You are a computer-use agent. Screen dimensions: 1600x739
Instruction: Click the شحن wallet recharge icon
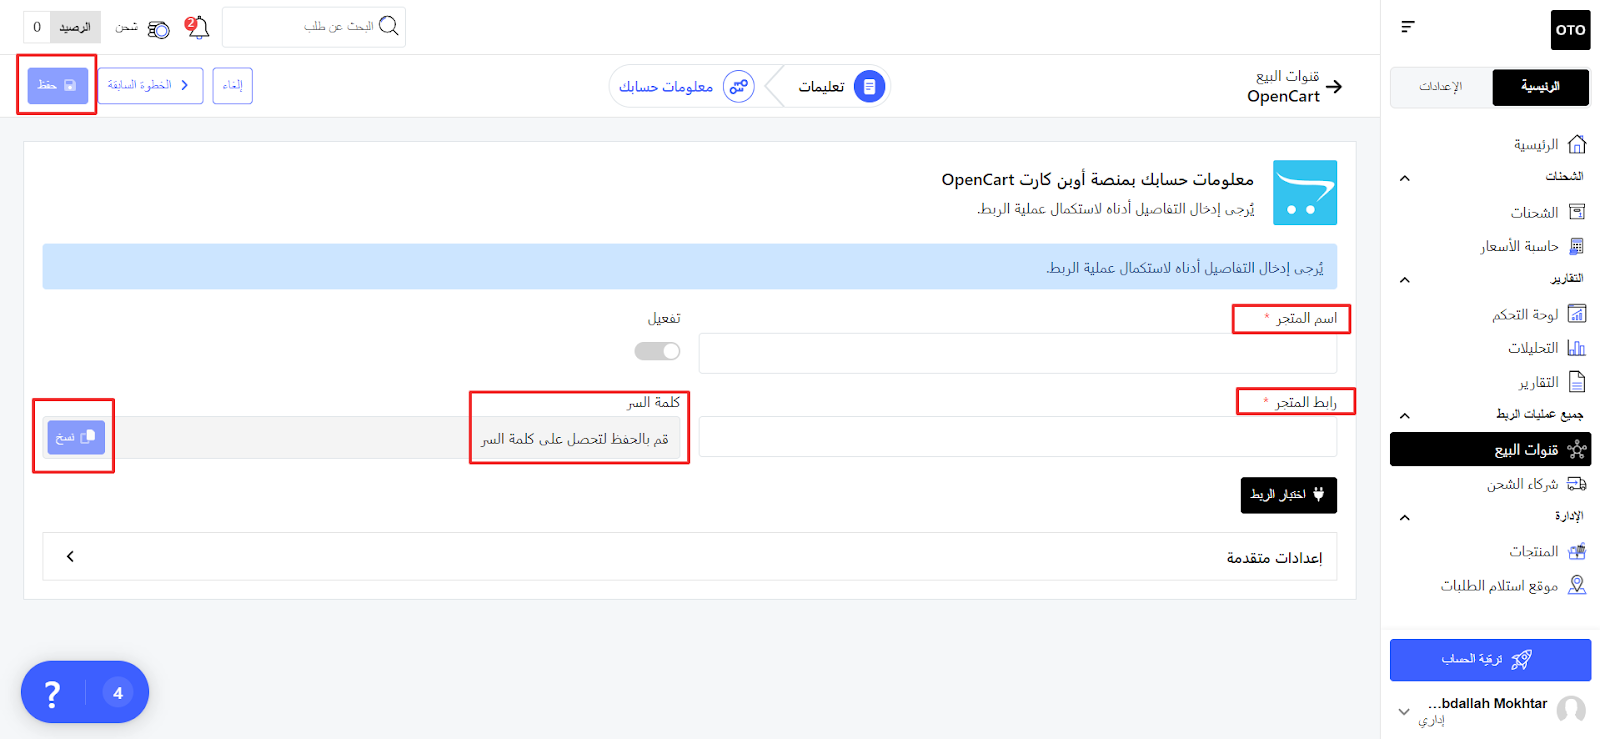click(158, 29)
